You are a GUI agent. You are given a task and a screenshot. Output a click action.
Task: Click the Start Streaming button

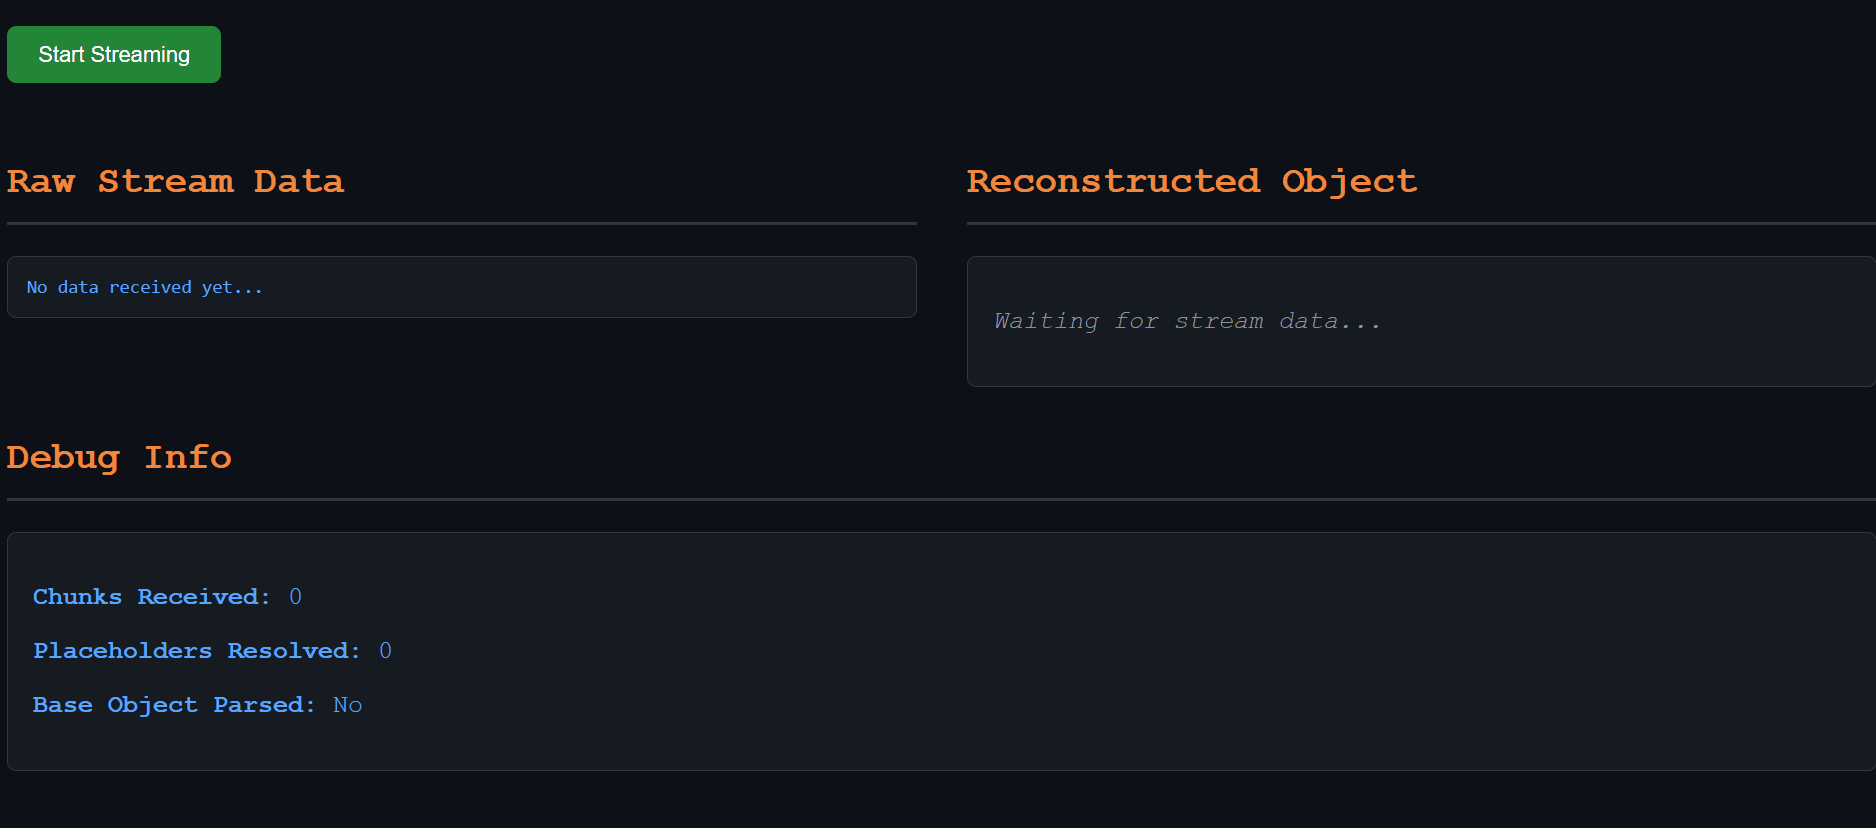[x=114, y=55]
